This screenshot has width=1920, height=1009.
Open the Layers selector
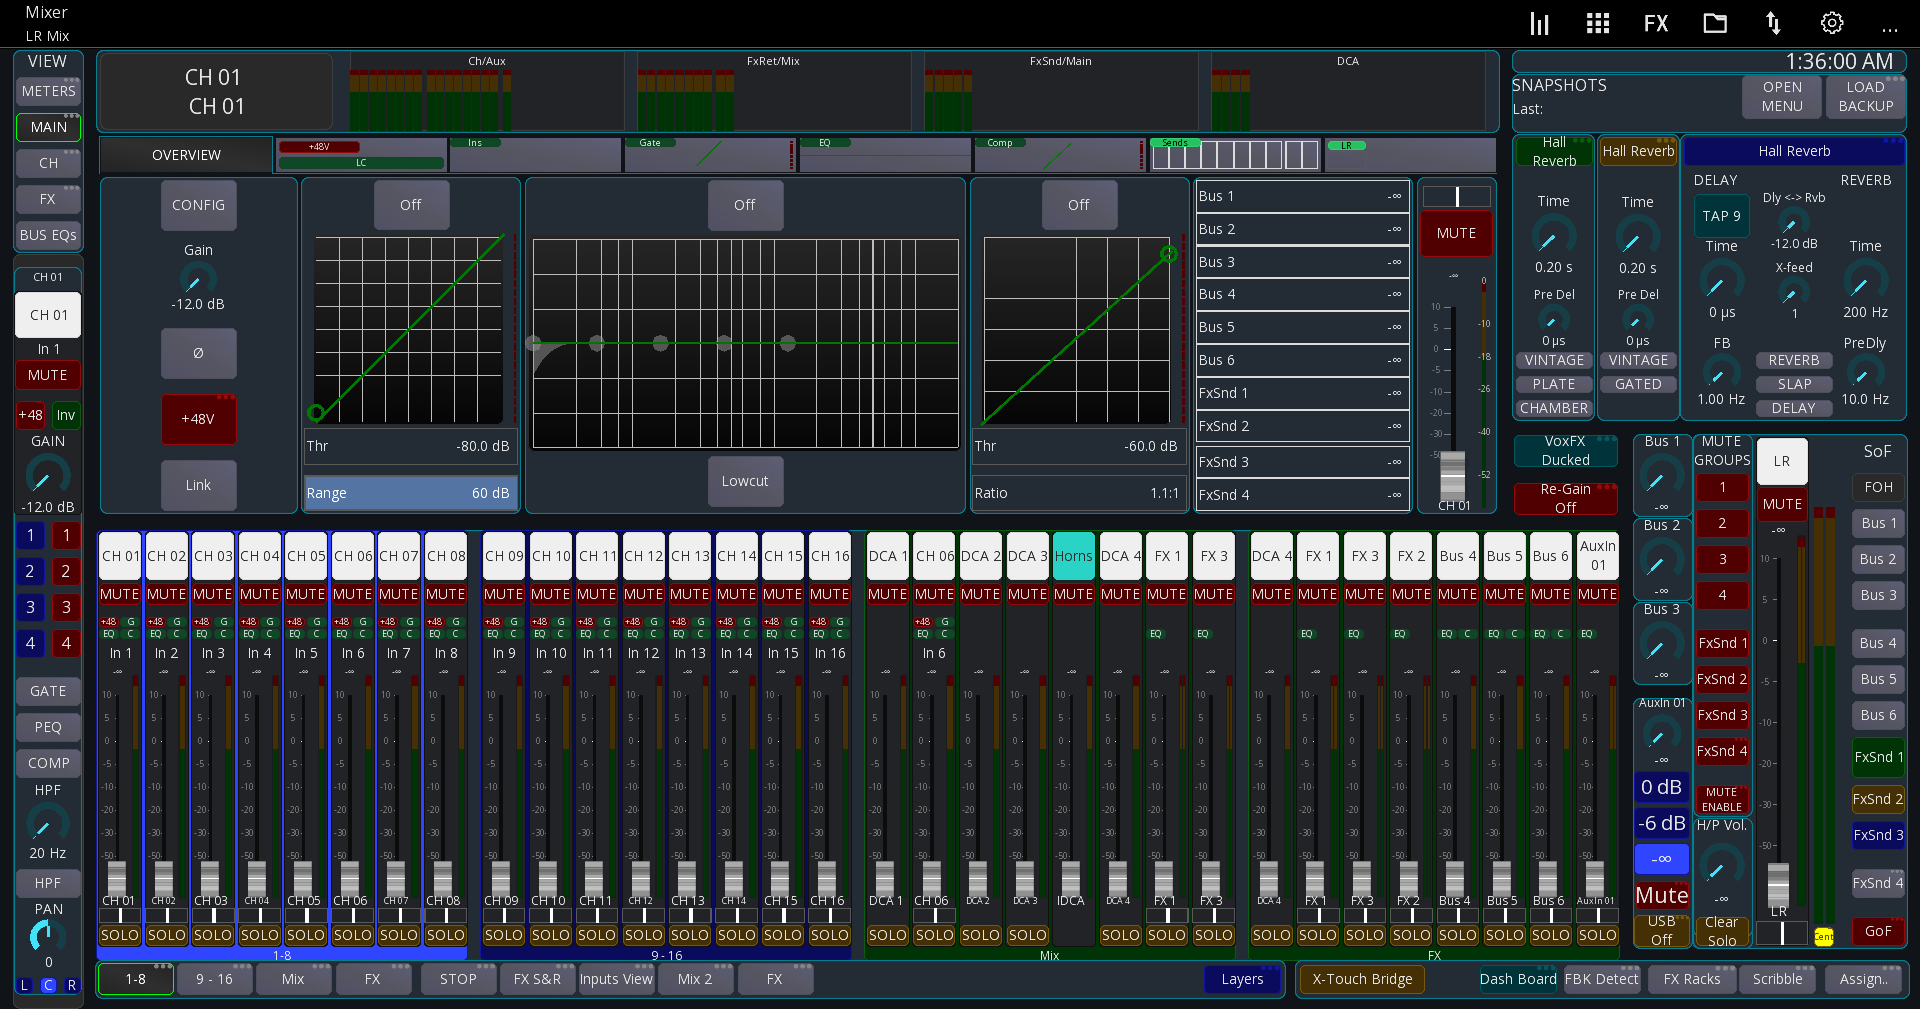1242,979
